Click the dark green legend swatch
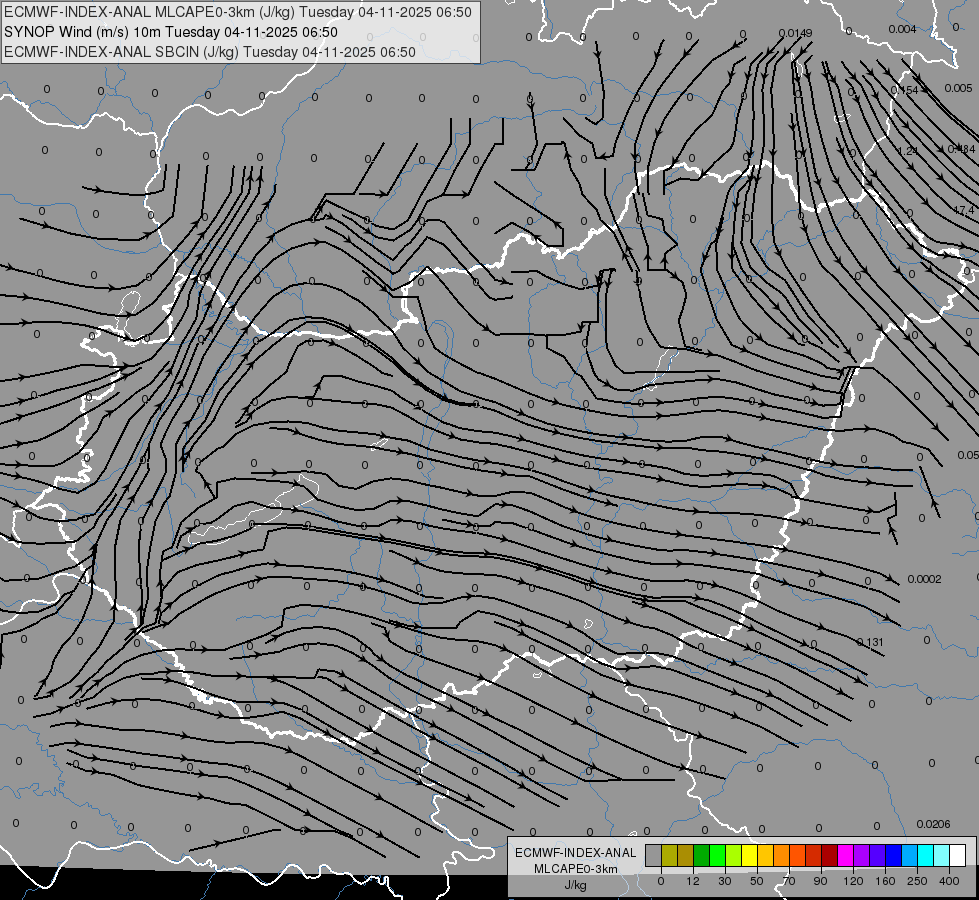This screenshot has height=900, width=979. tap(702, 855)
